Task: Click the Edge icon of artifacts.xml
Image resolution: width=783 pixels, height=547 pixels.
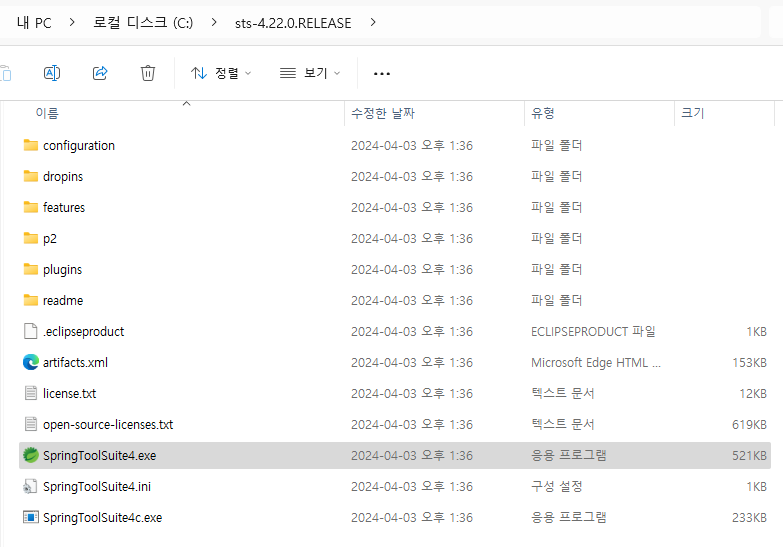Action: point(30,362)
